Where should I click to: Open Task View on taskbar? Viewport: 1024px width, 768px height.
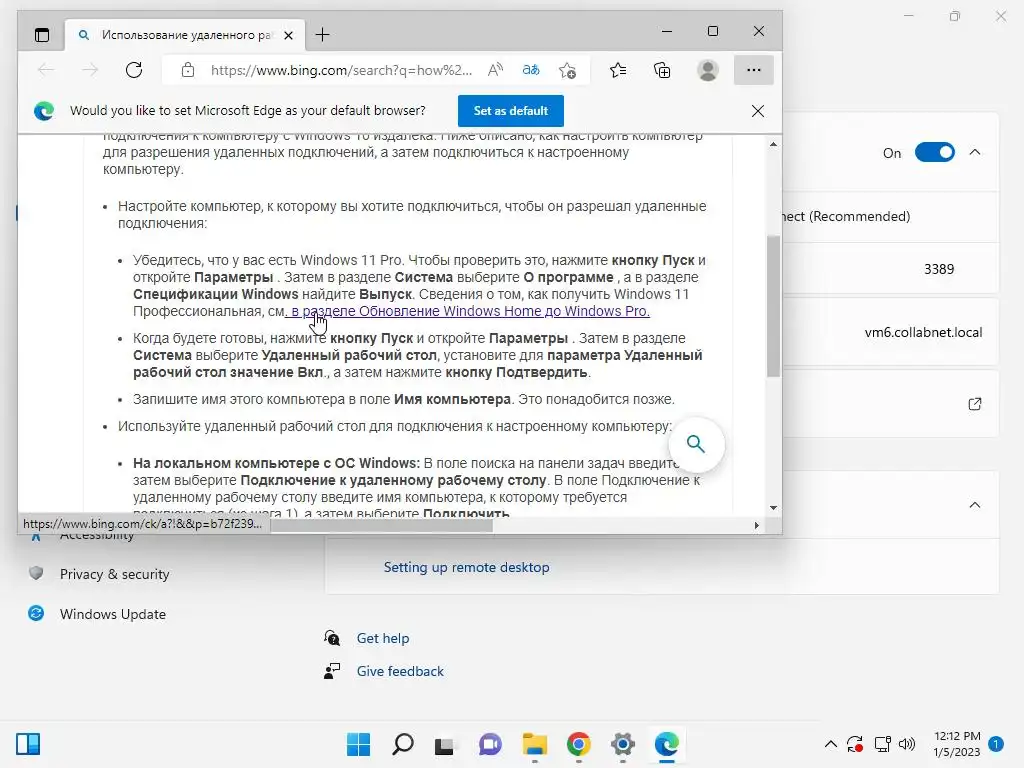tap(445, 744)
